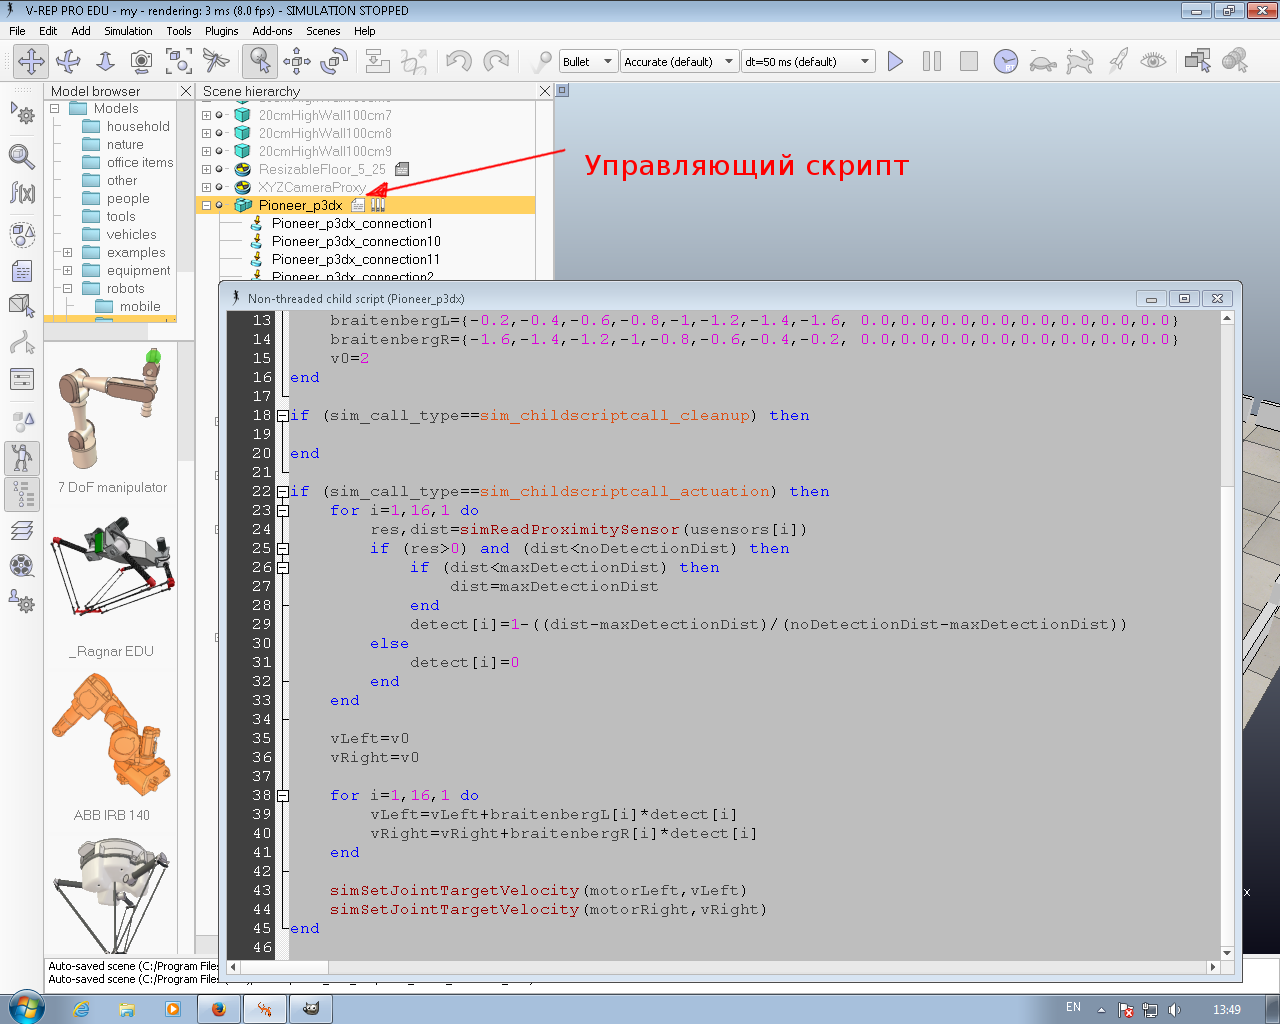Slow down simulation with turtle icon

1043,61
